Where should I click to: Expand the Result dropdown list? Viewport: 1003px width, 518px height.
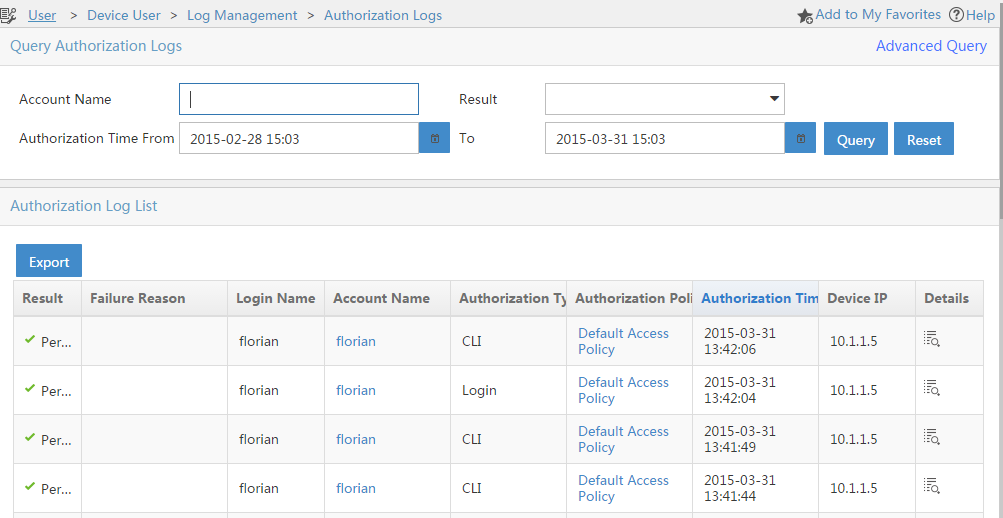click(x=773, y=99)
